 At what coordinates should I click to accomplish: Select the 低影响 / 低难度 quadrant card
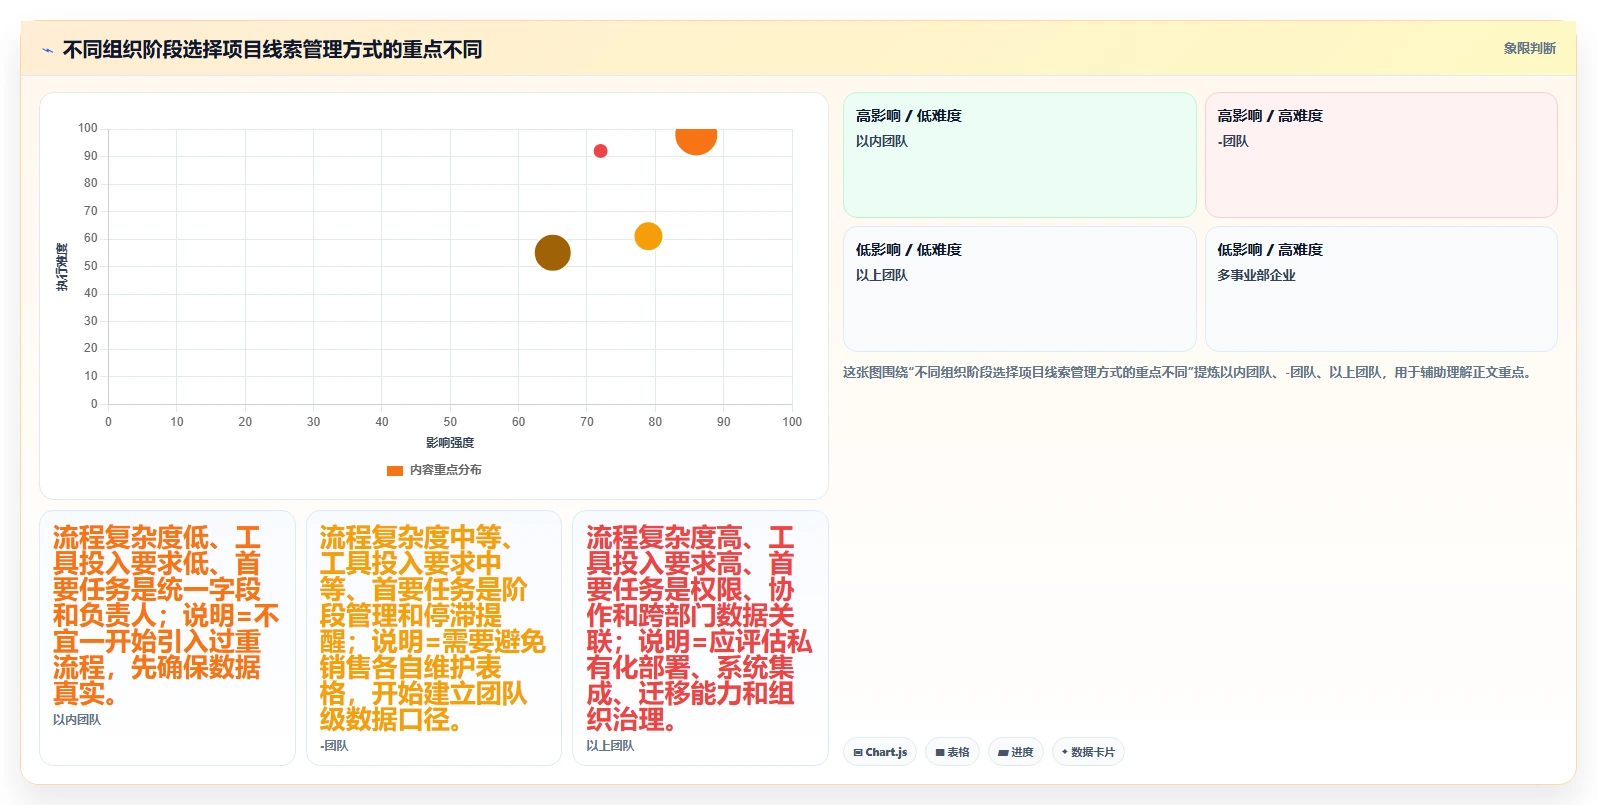point(1019,289)
